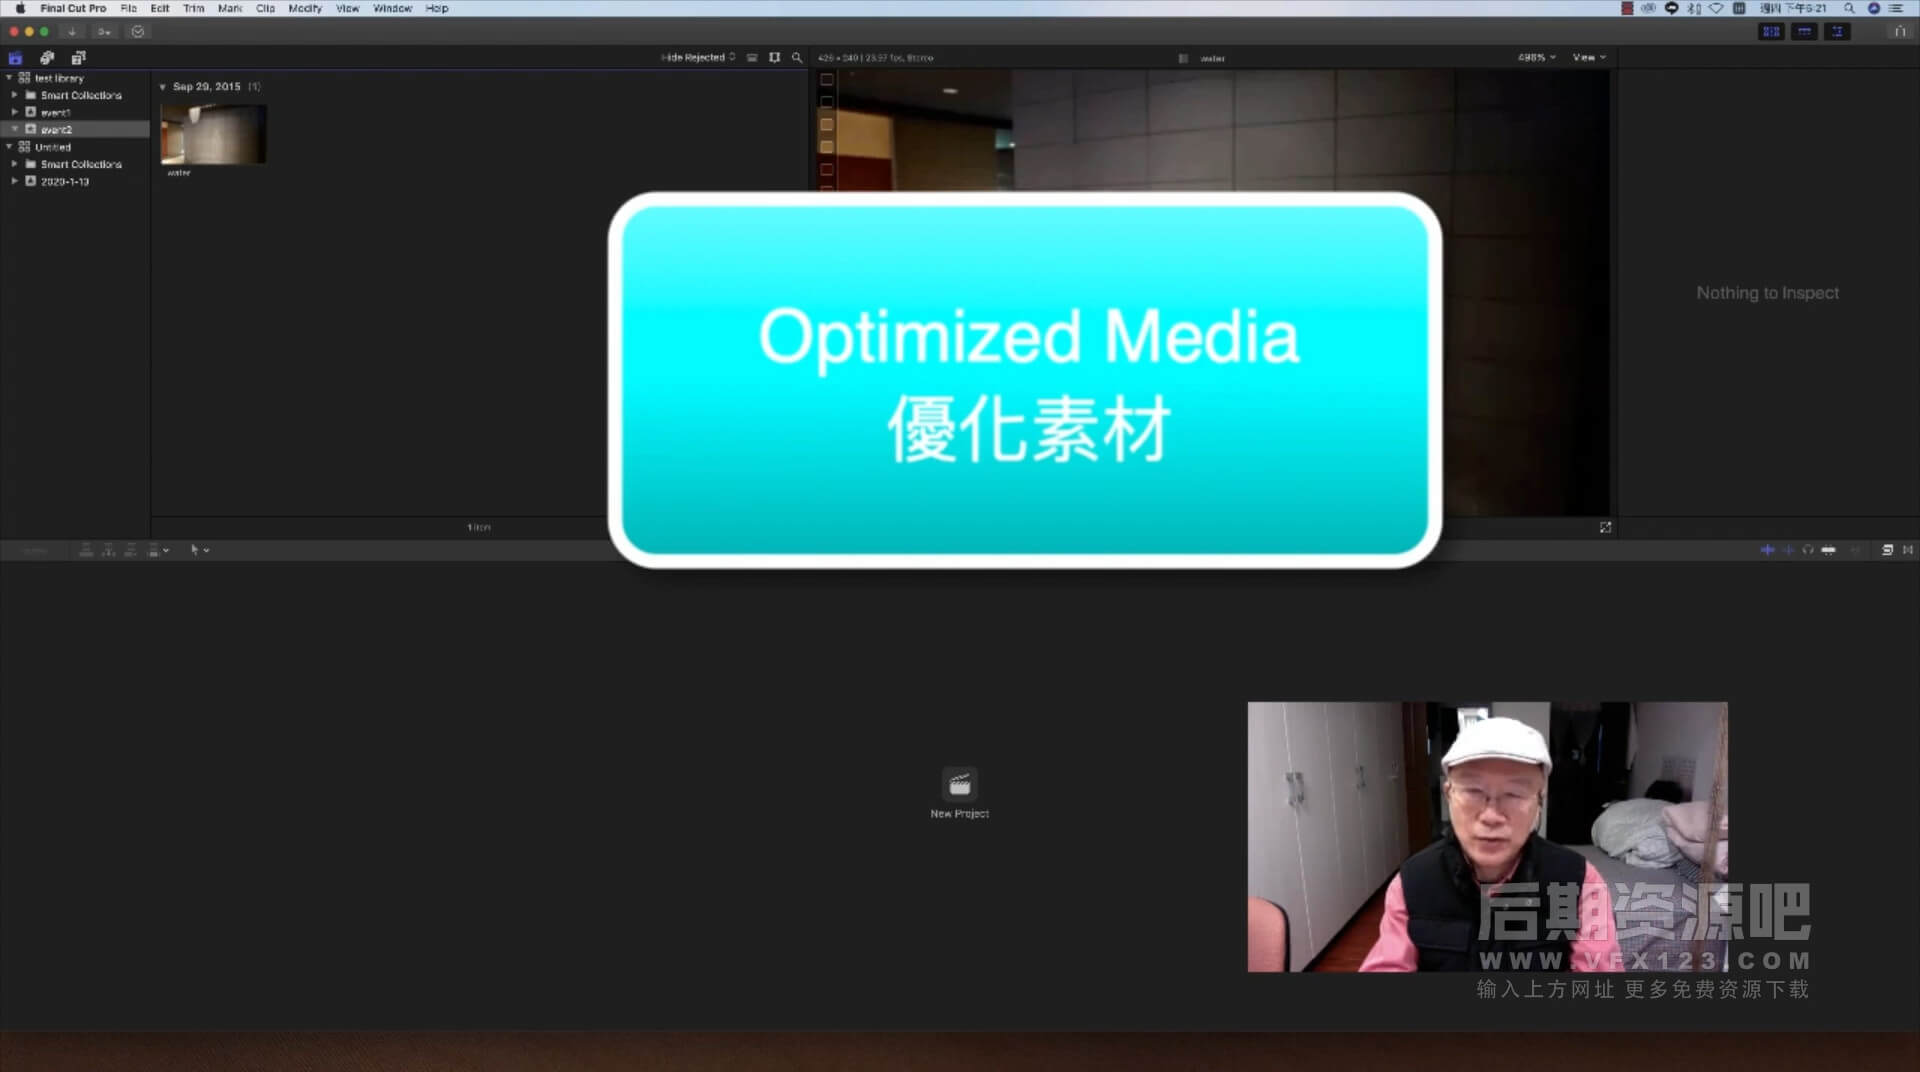Toggle the Inspector panel layout button

(x=1837, y=32)
